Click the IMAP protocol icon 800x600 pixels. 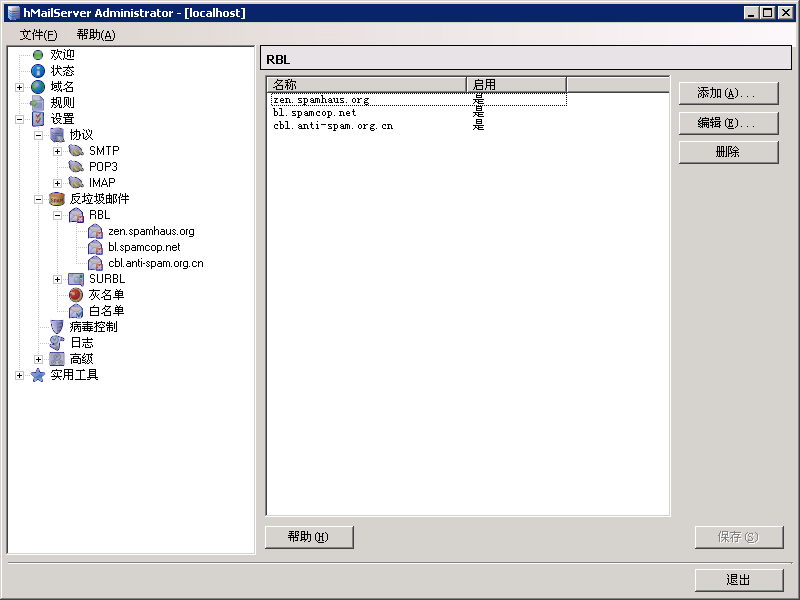76,182
